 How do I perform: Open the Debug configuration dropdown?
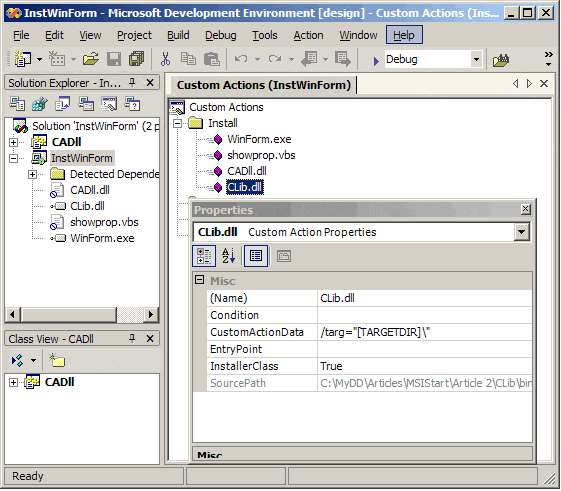(x=476, y=59)
